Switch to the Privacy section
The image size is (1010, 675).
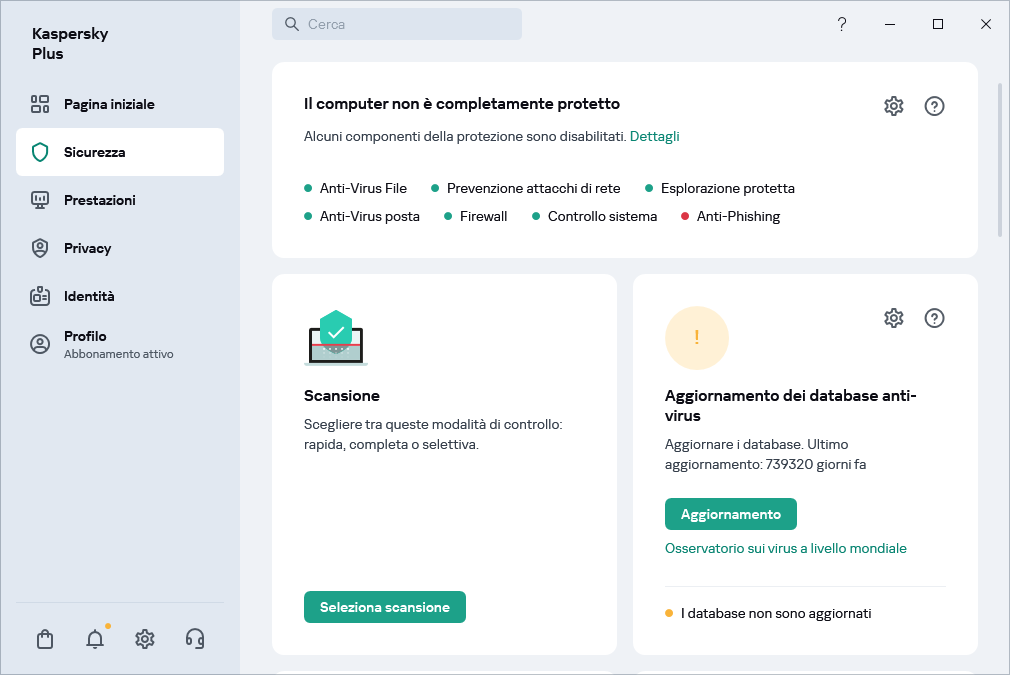pyautogui.click(x=87, y=248)
